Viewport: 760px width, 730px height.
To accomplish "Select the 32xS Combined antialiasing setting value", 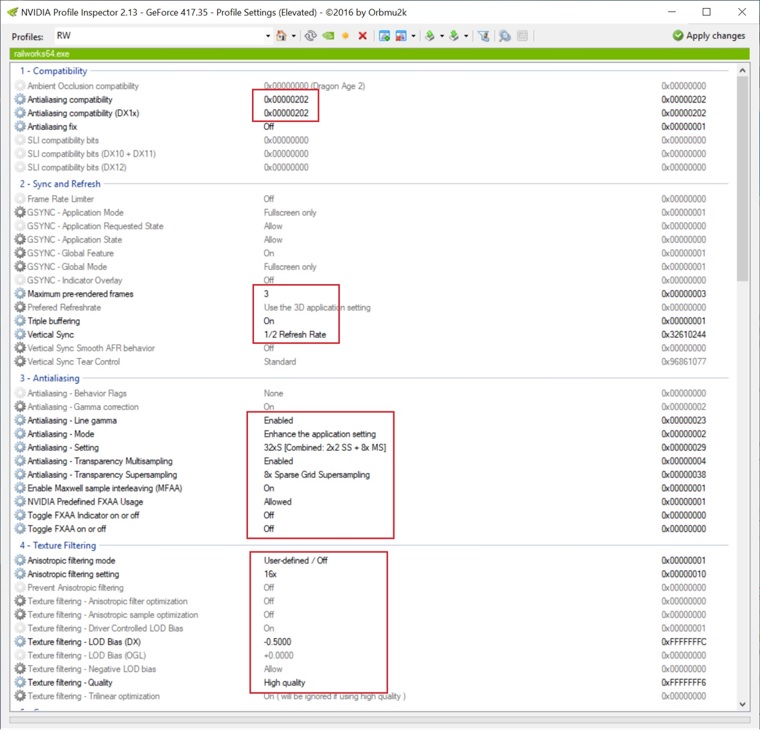I will pyautogui.click(x=325, y=447).
